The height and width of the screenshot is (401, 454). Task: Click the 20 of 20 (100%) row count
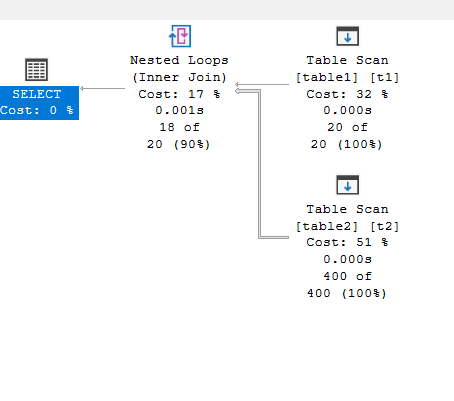click(x=347, y=136)
